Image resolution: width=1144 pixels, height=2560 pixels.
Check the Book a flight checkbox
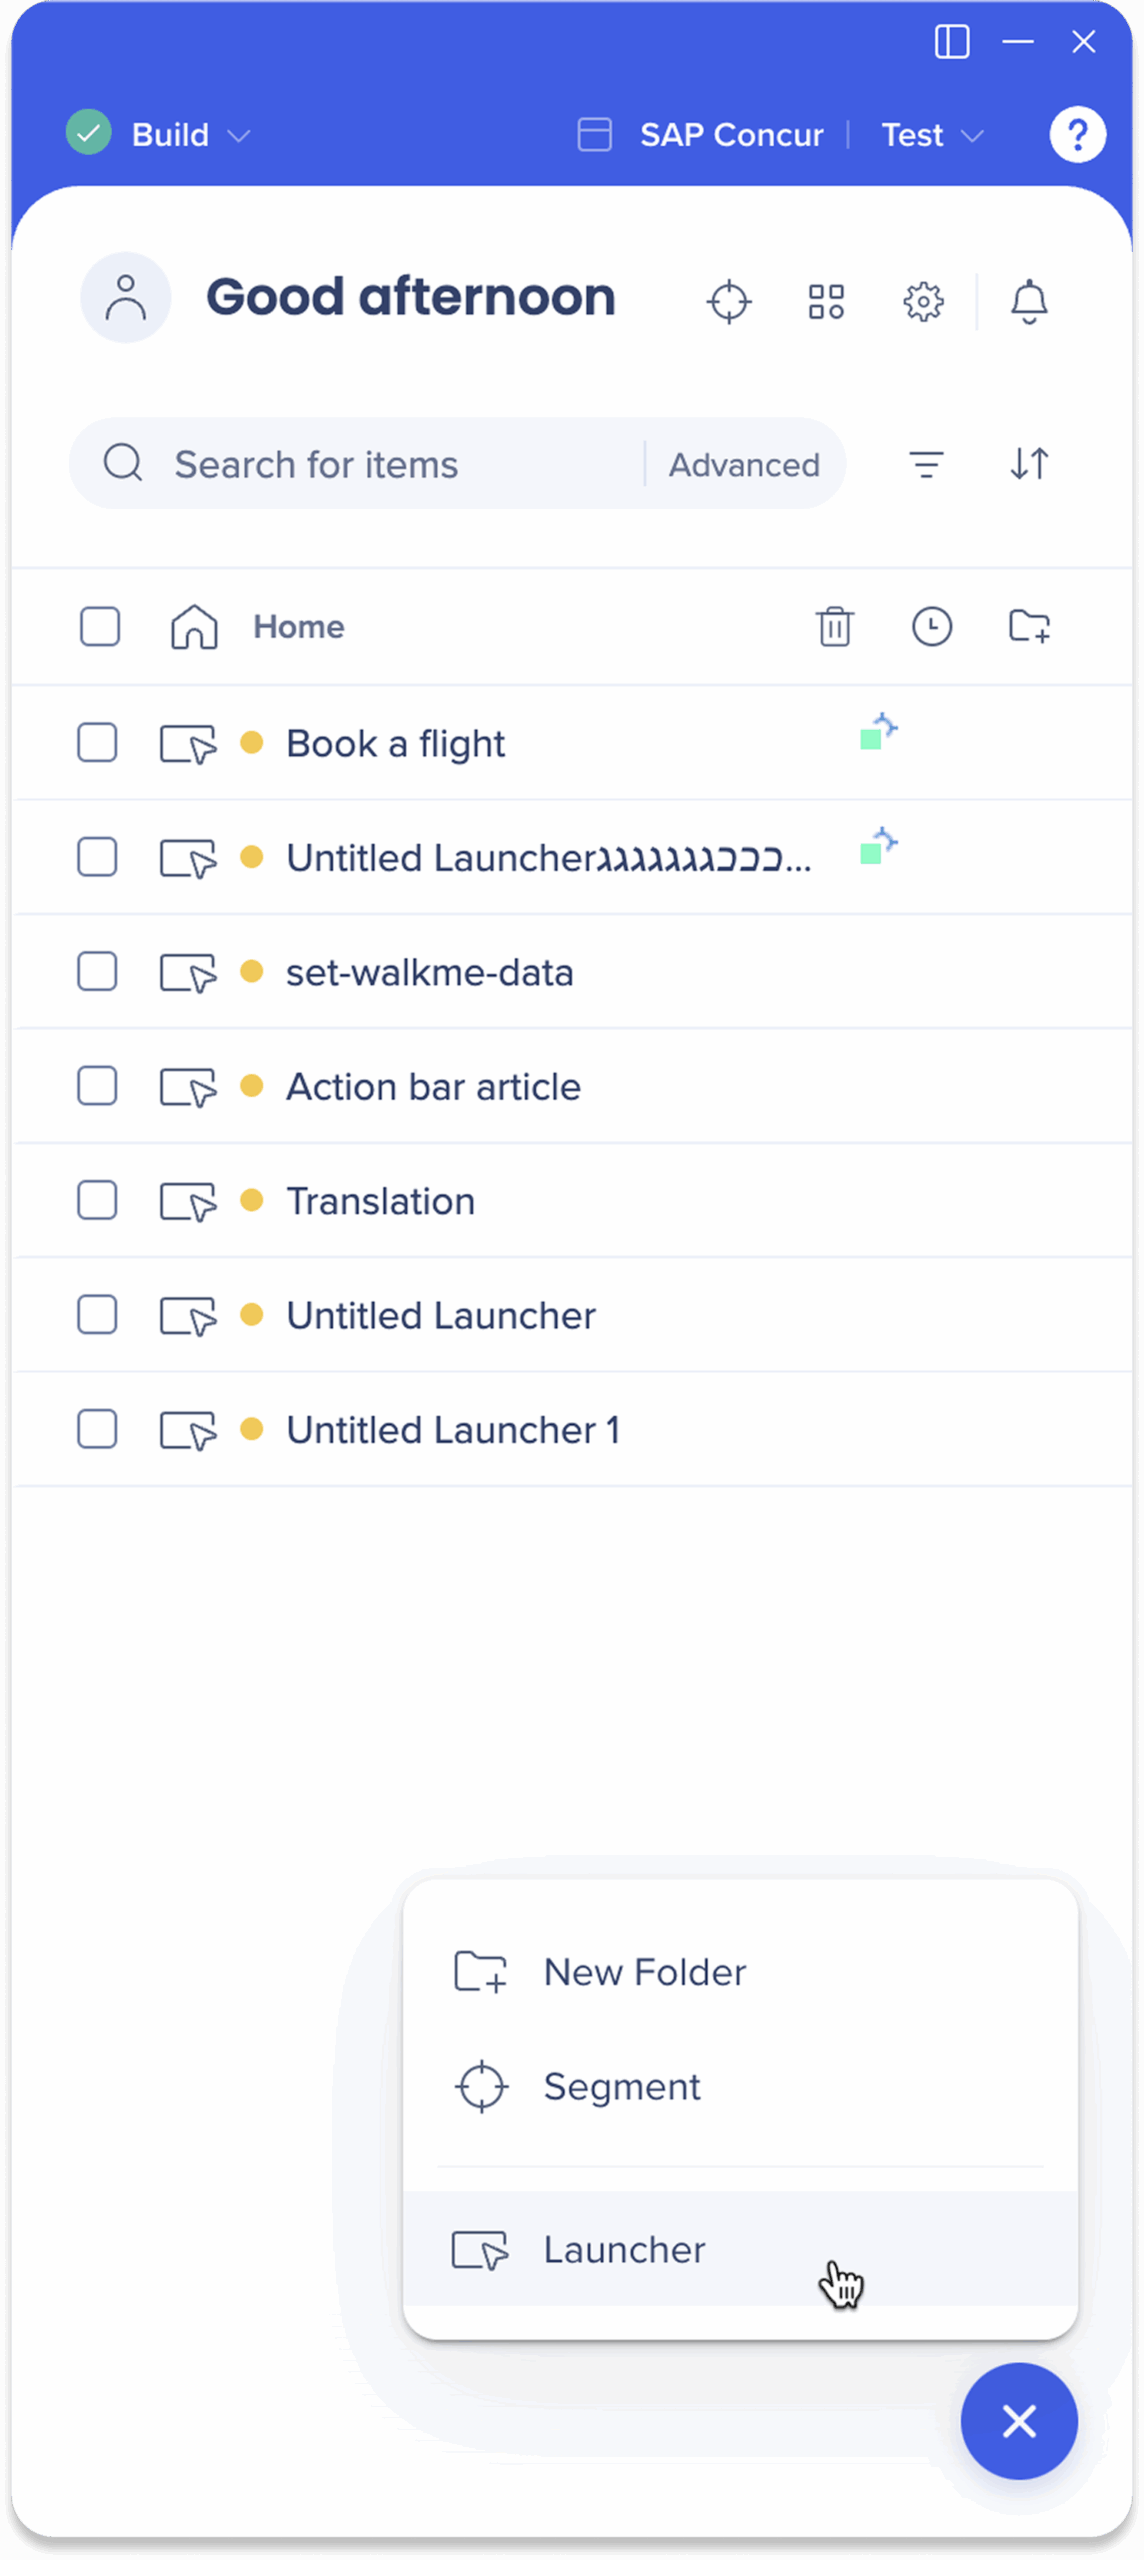(x=98, y=743)
